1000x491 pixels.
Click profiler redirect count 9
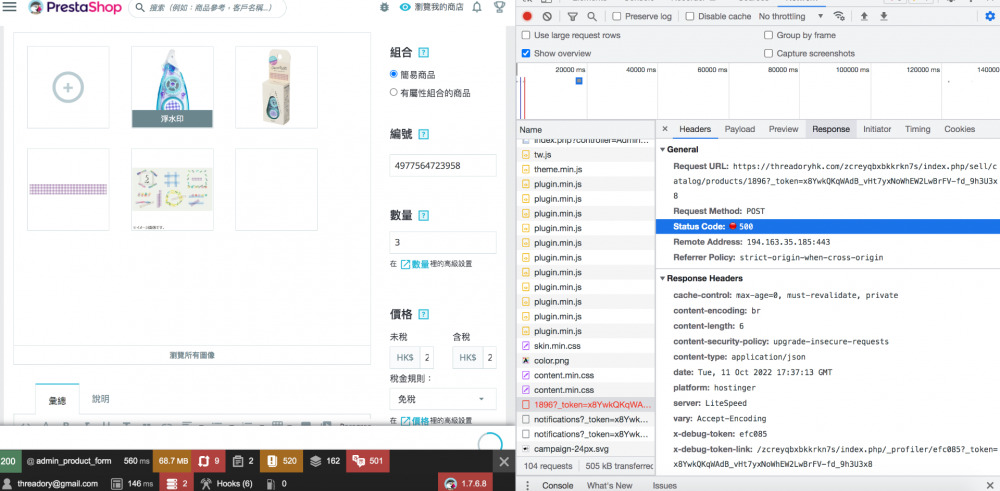coord(209,461)
